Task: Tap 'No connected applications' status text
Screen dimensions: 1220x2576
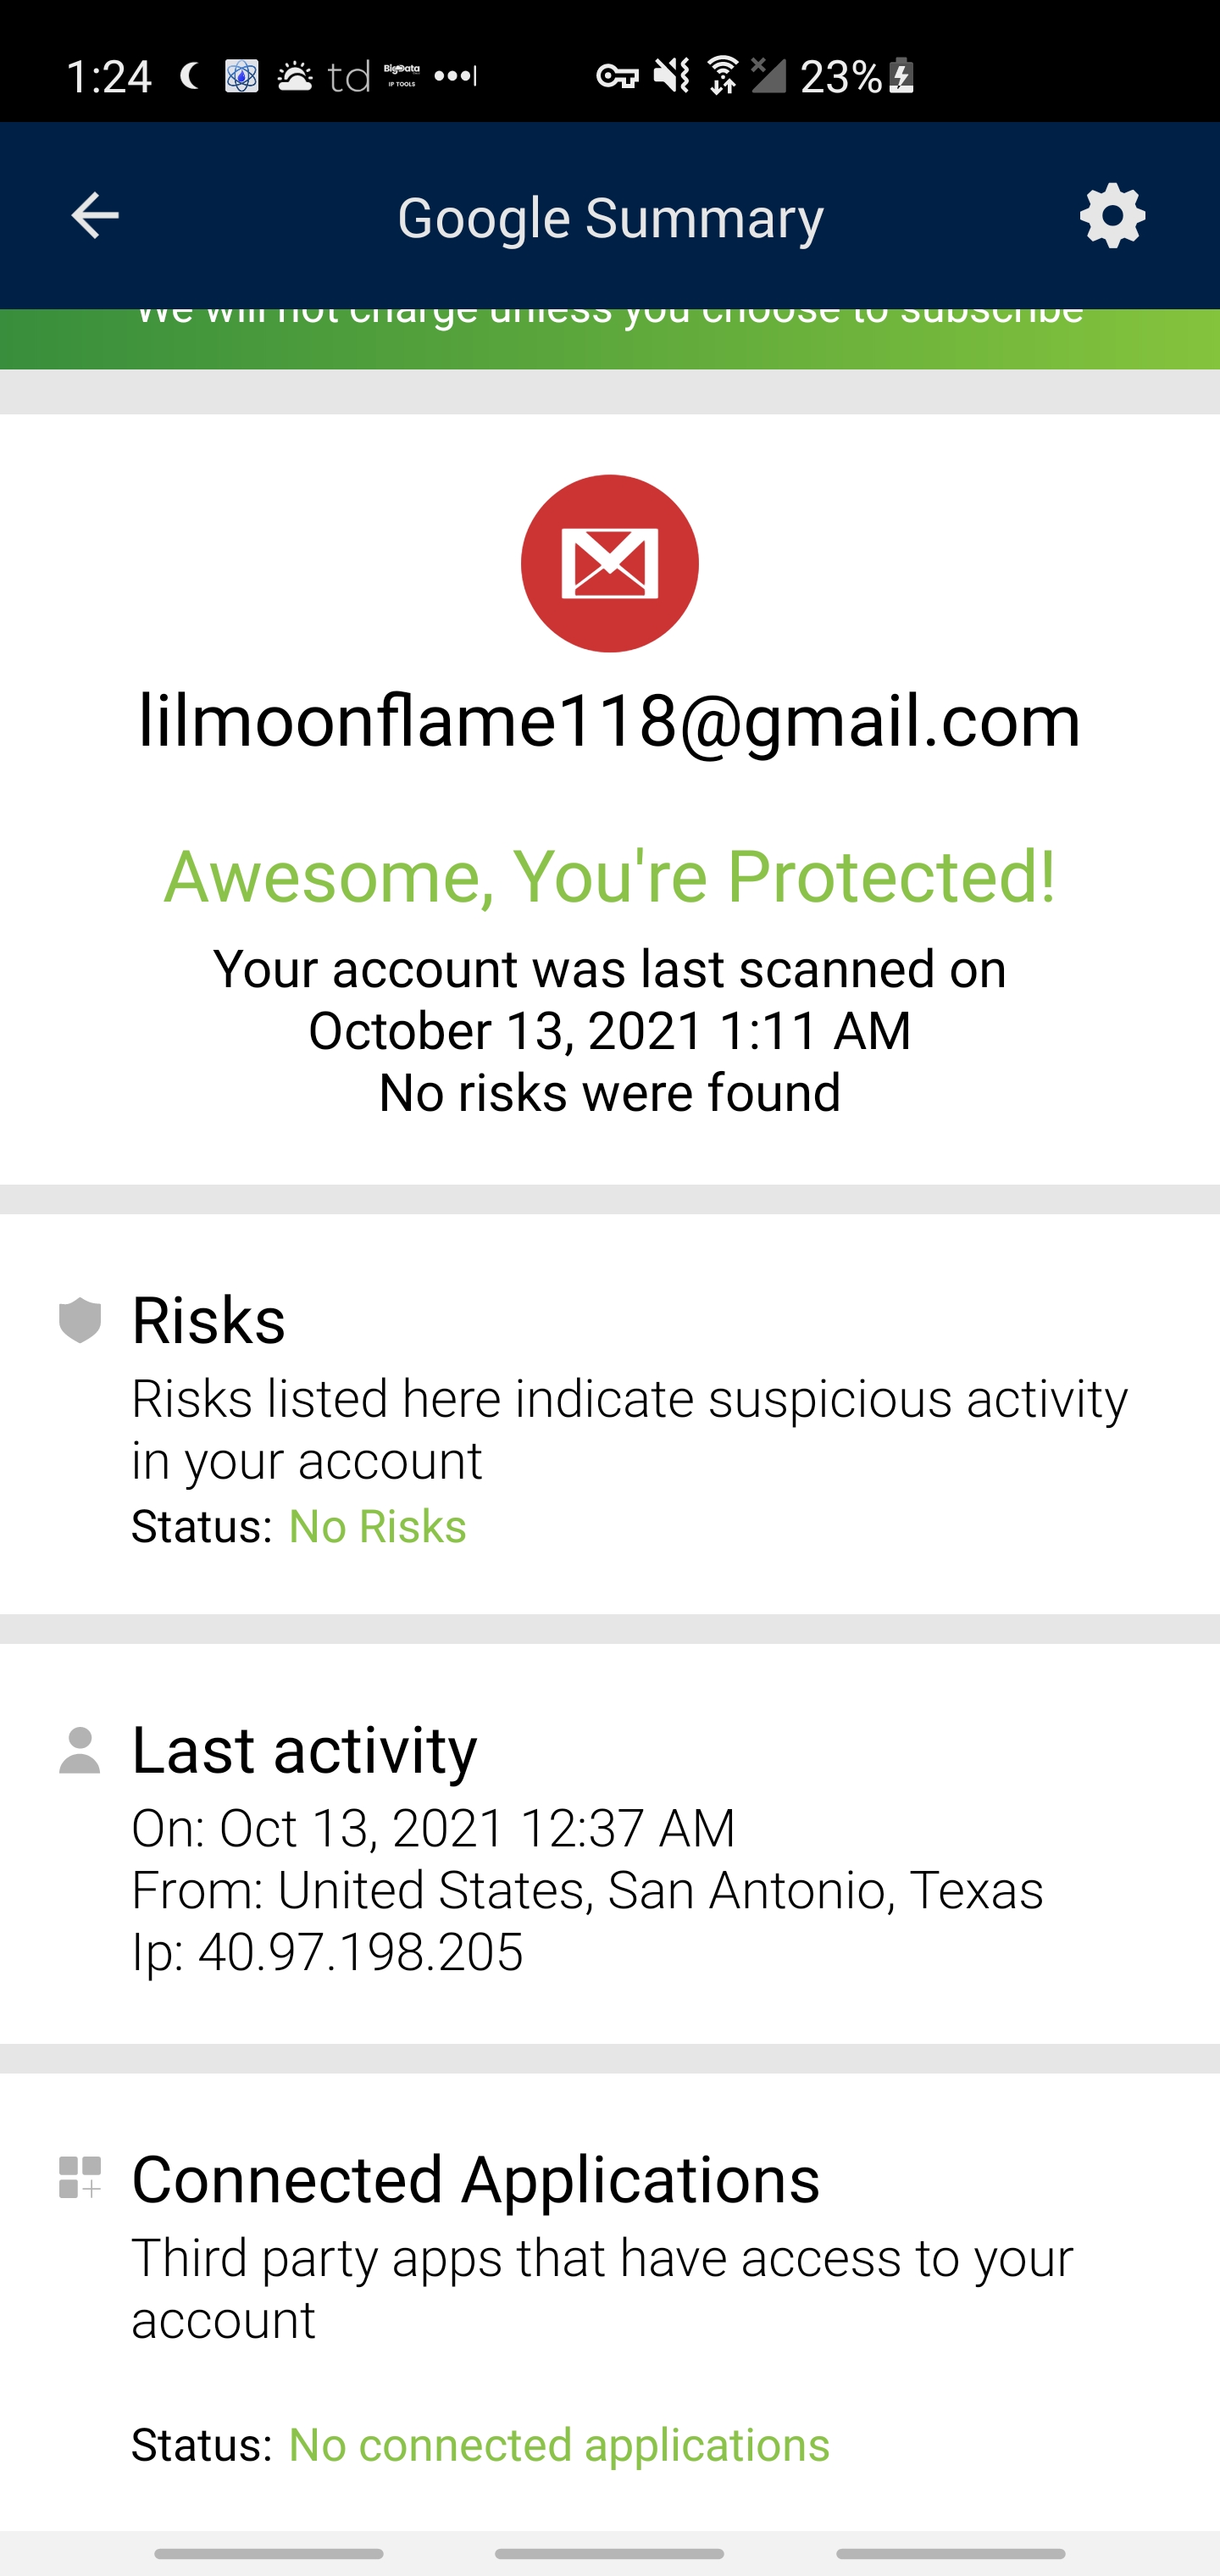Action: (x=559, y=2445)
